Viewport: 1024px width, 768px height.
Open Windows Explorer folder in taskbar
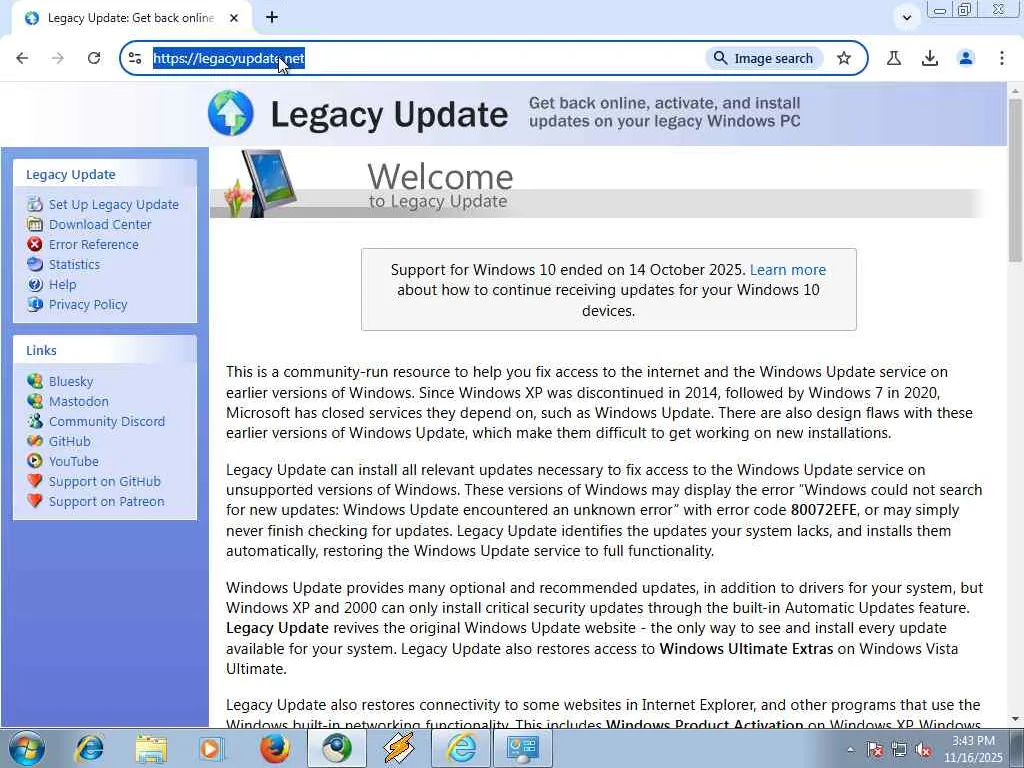click(x=151, y=748)
